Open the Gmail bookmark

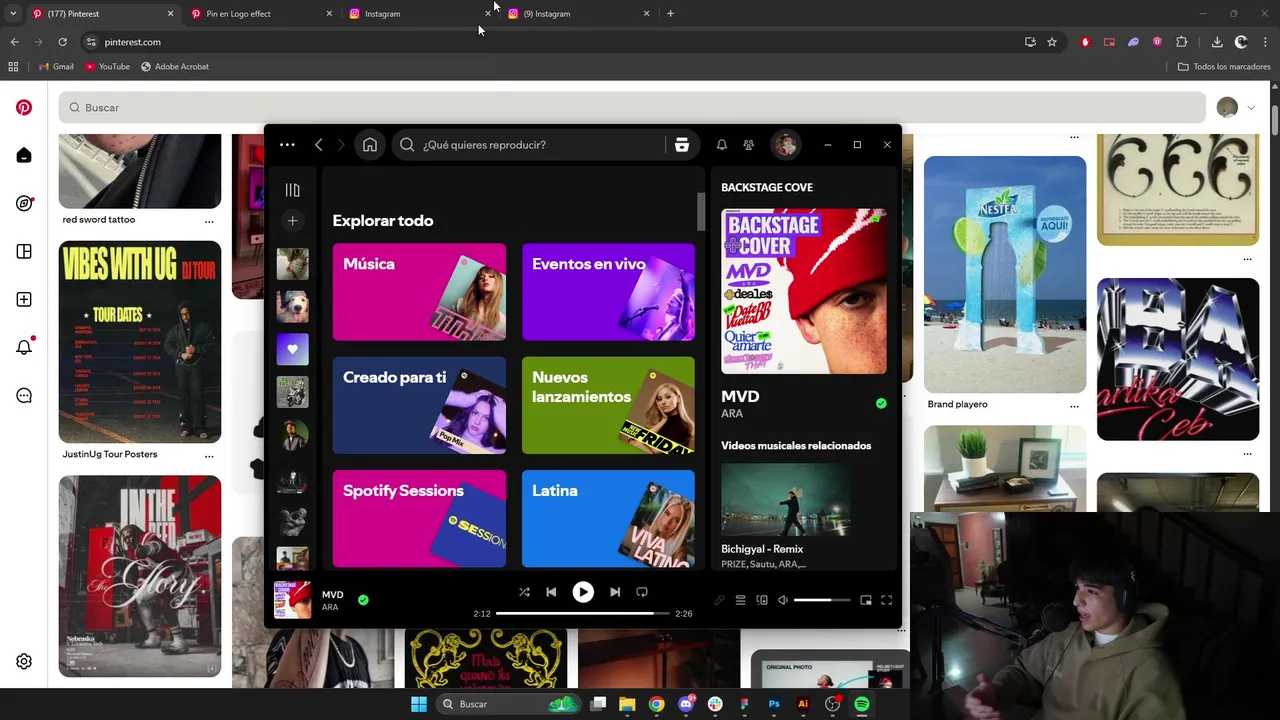56,67
